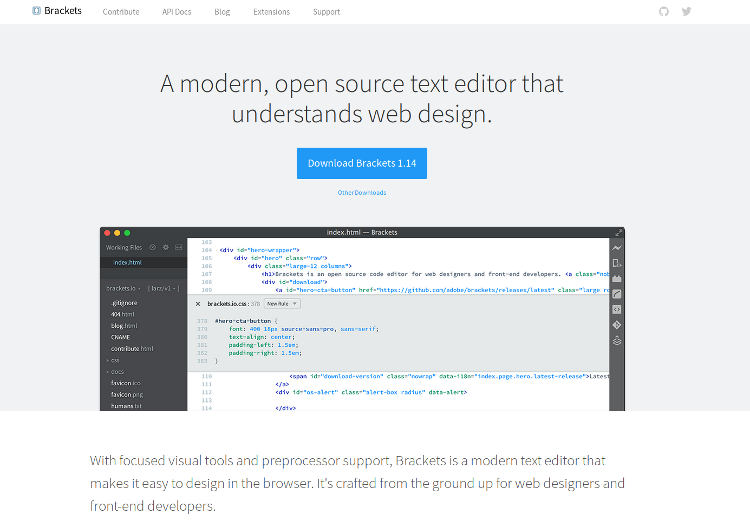This screenshot has height=521, width=750.
Task: Open contribute.html in the file tree
Action: [x=132, y=349]
